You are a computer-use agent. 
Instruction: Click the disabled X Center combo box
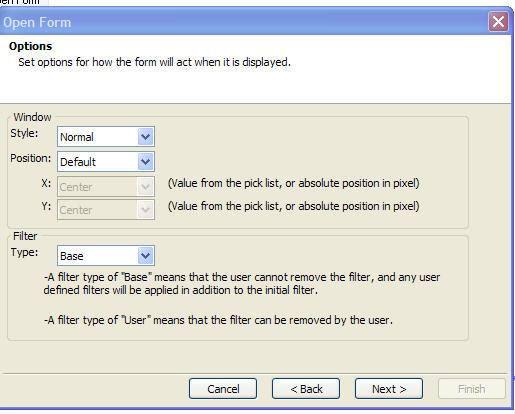click(x=106, y=186)
